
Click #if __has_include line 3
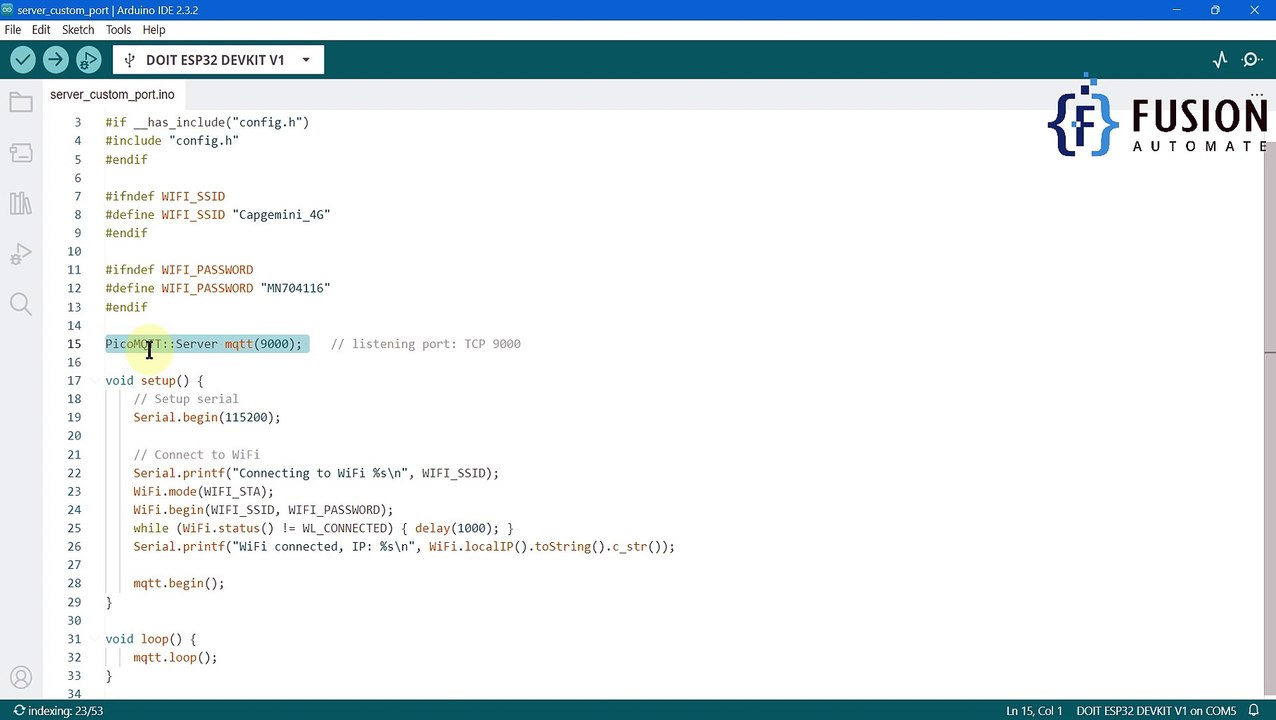207,123
